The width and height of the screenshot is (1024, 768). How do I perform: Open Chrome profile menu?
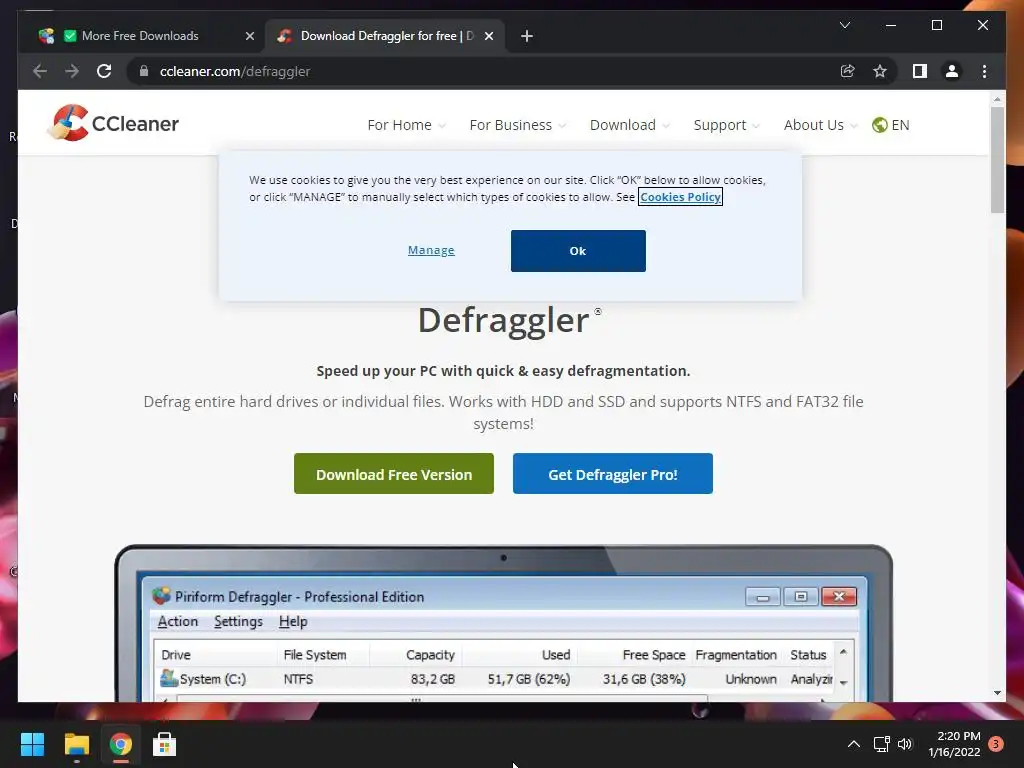[x=952, y=71]
